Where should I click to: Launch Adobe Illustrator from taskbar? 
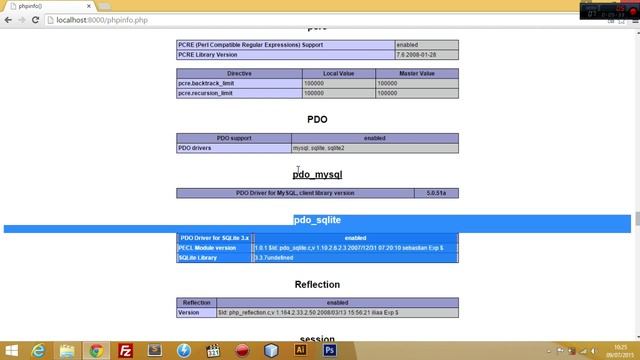coord(300,350)
